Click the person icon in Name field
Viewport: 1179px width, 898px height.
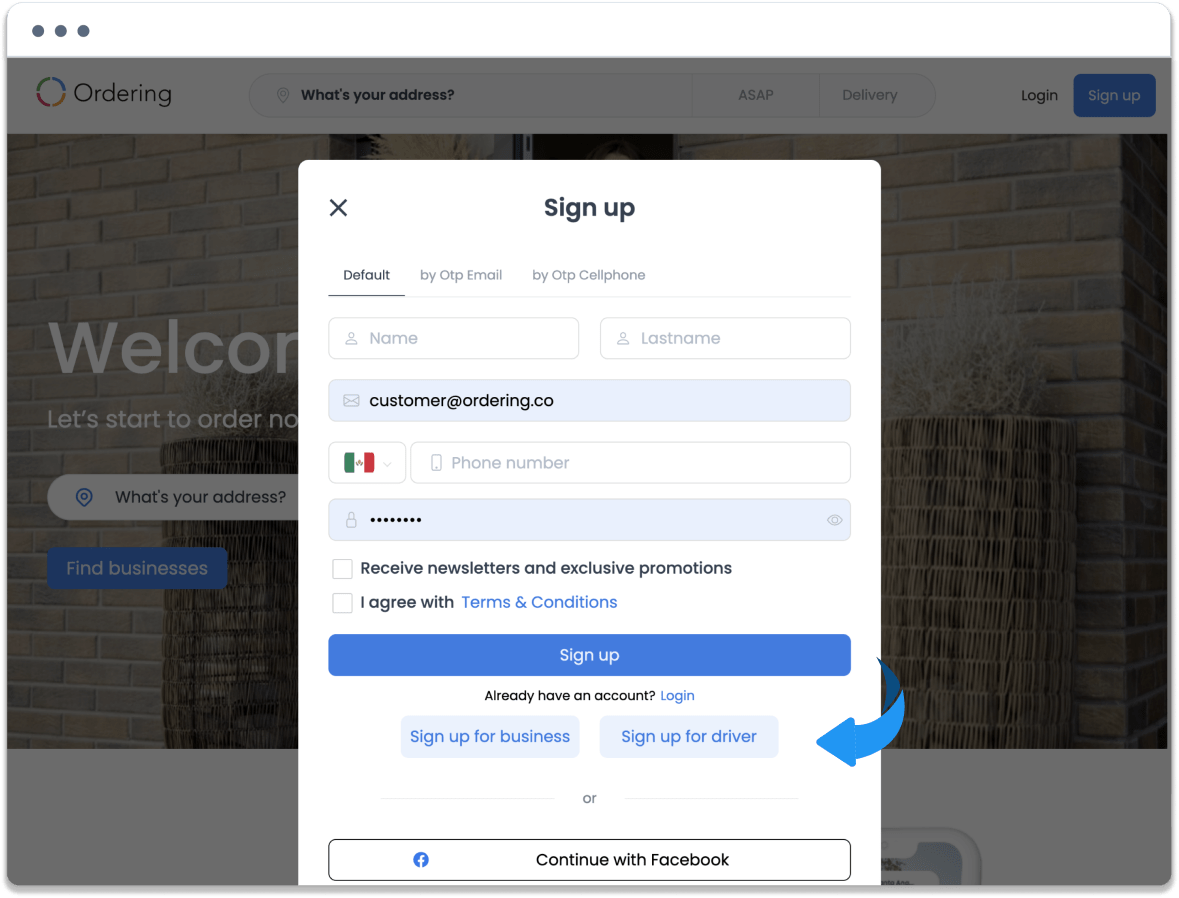tap(351, 338)
